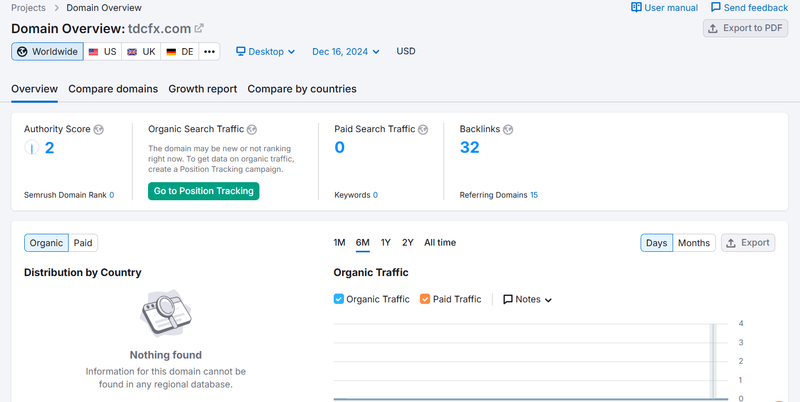This screenshot has height=402, width=800.
Task: Open the more countries ellipsis button
Action: tap(210, 52)
